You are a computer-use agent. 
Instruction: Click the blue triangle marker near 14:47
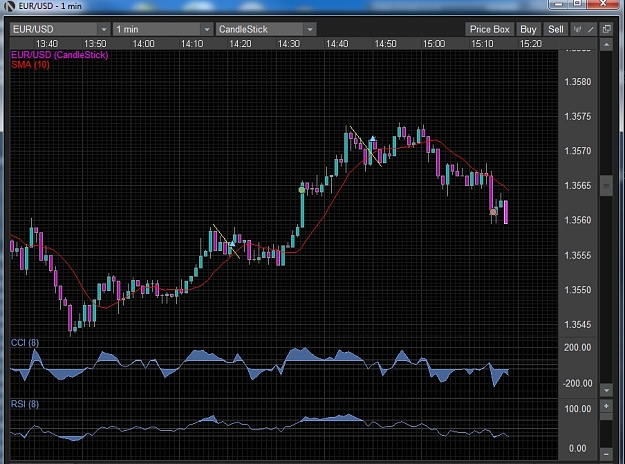pyautogui.click(x=373, y=139)
